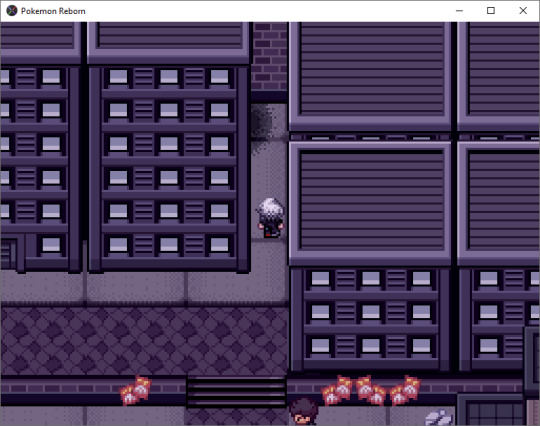Click the red flower cluster left of staircase
This screenshot has width=540, height=426.
(x=135, y=391)
